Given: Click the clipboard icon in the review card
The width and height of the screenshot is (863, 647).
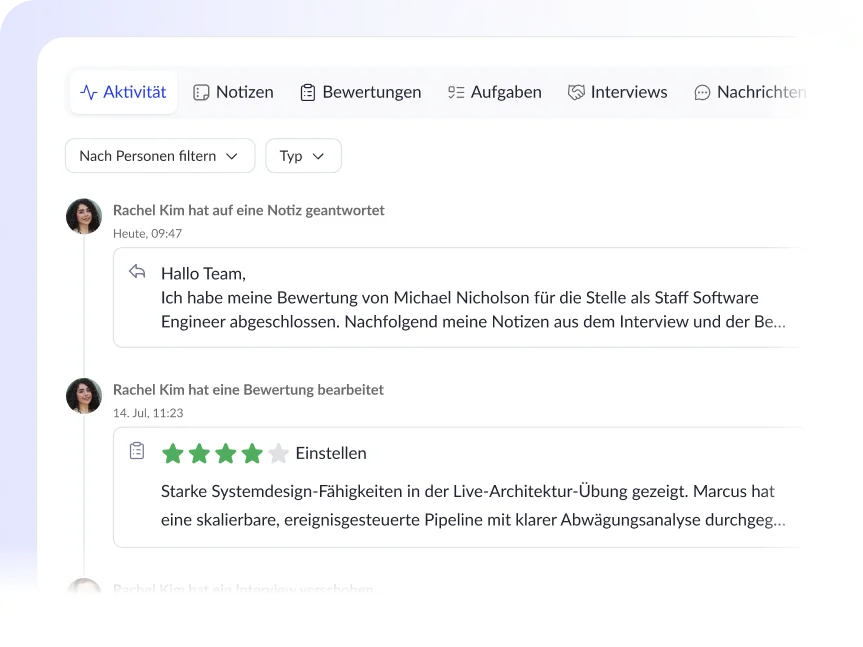Looking at the screenshot, I should click(137, 451).
